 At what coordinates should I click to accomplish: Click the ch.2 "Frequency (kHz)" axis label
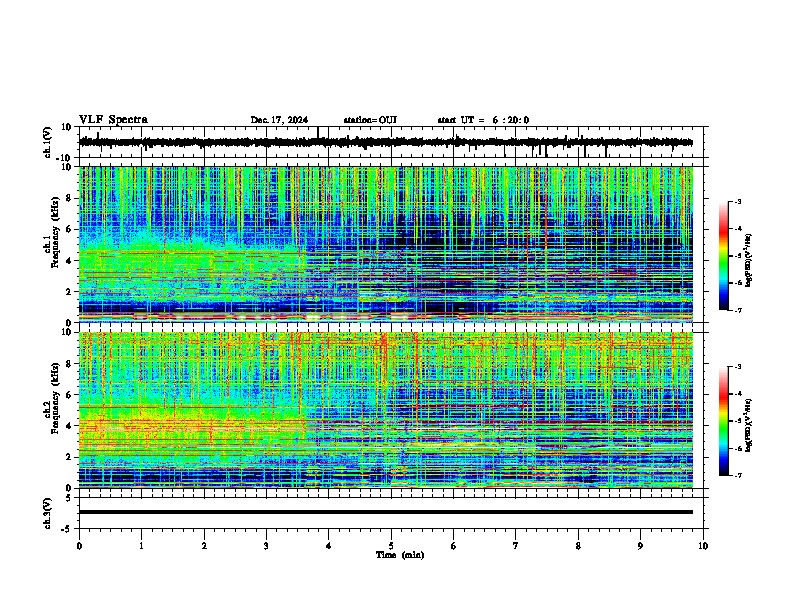click(x=57, y=397)
